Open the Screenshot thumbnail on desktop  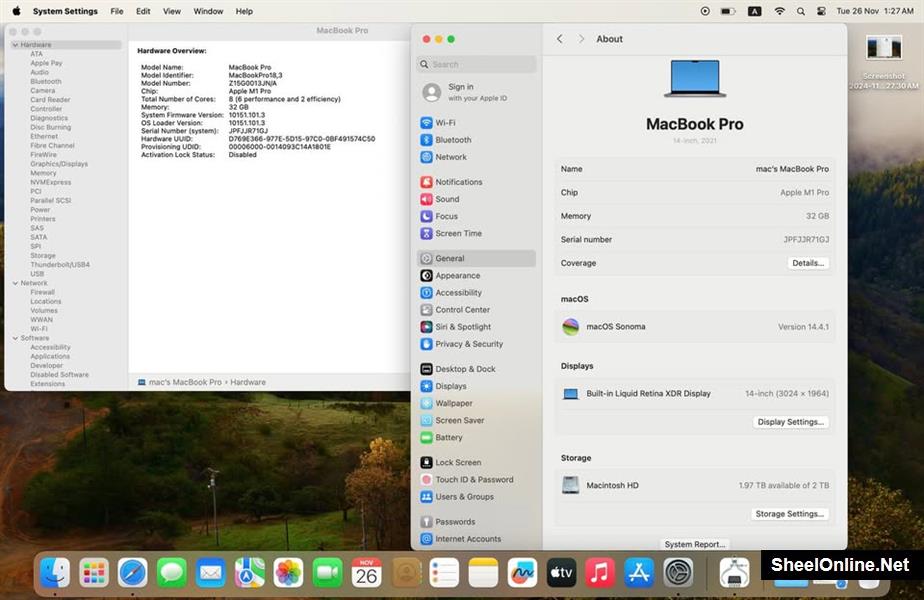pos(883,48)
